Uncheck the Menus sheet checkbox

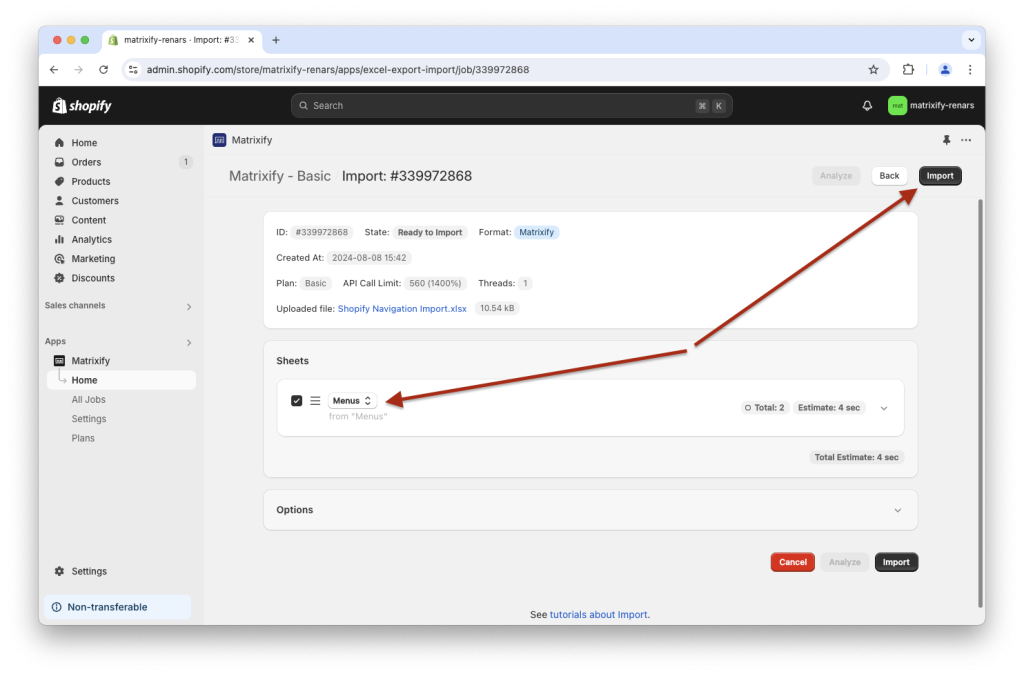coord(296,399)
